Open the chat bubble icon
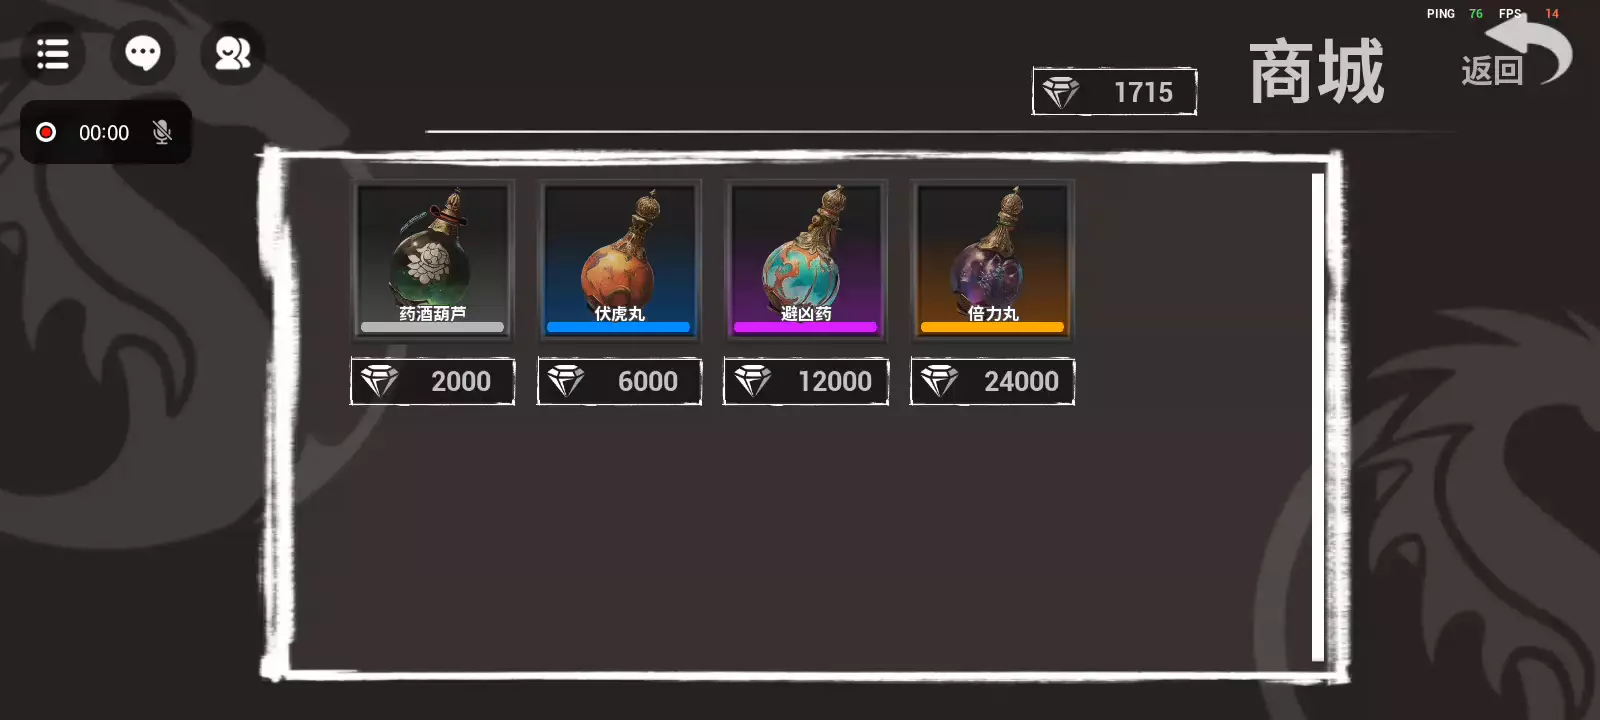The width and height of the screenshot is (1600, 720). tap(143, 53)
